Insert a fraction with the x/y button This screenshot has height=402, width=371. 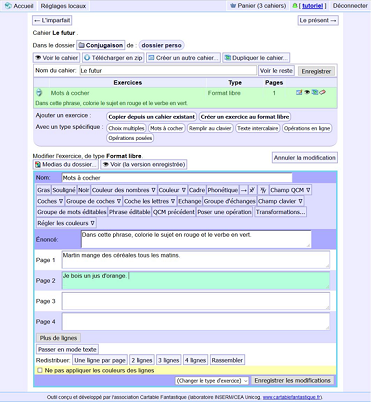263,190
